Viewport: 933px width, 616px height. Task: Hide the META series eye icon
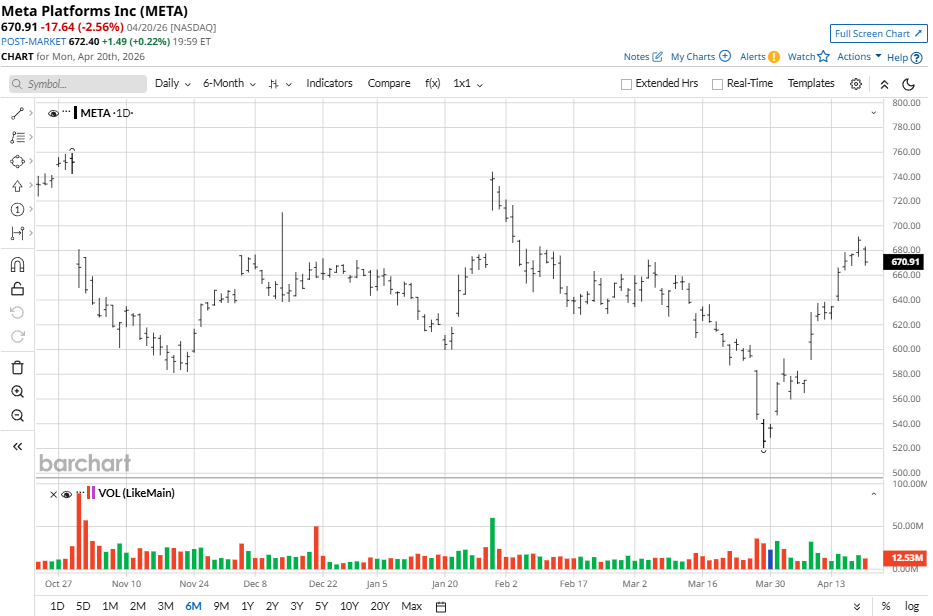click(x=53, y=113)
